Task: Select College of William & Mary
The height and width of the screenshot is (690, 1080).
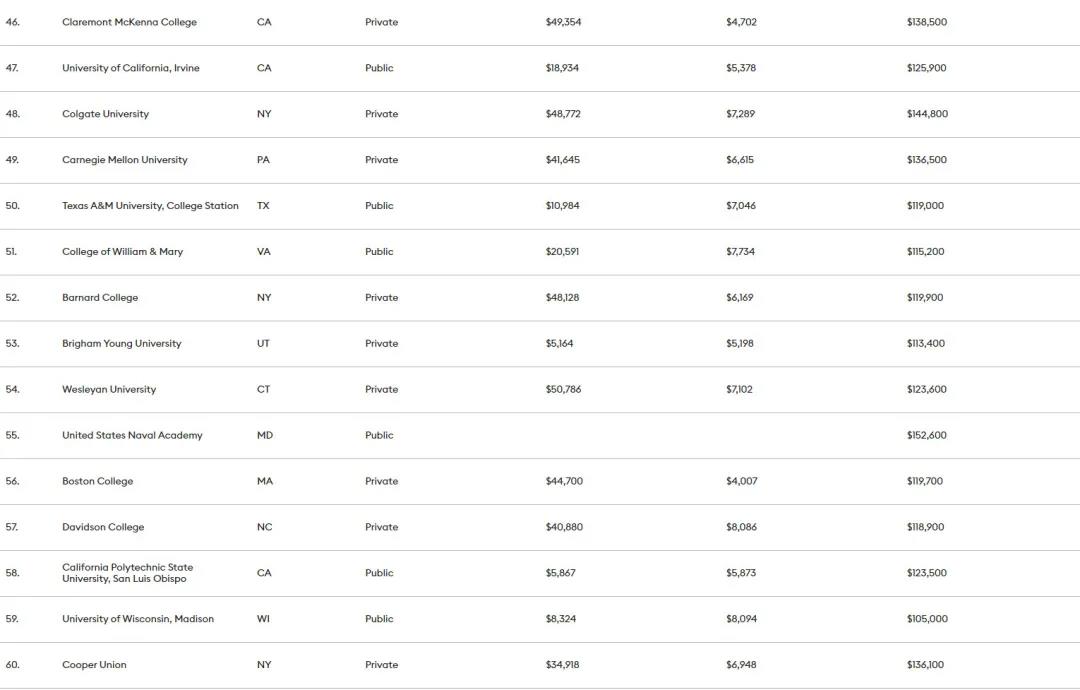Action: pos(123,252)
